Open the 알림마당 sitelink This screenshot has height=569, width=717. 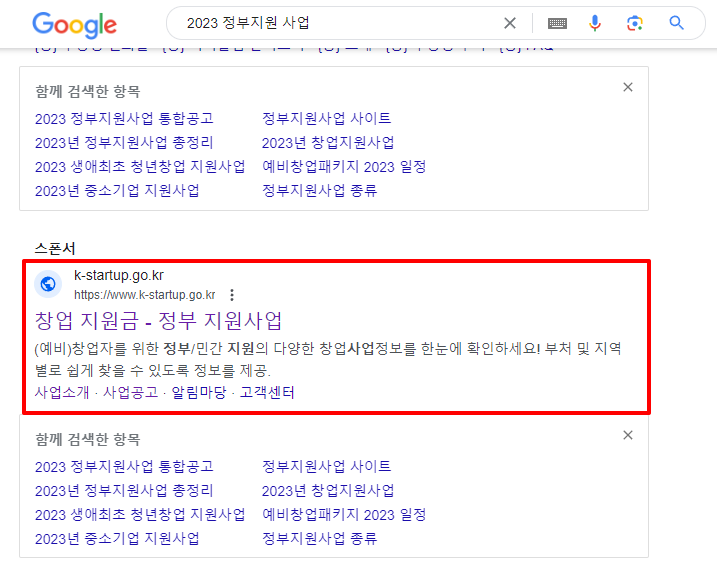click(199, 392)
